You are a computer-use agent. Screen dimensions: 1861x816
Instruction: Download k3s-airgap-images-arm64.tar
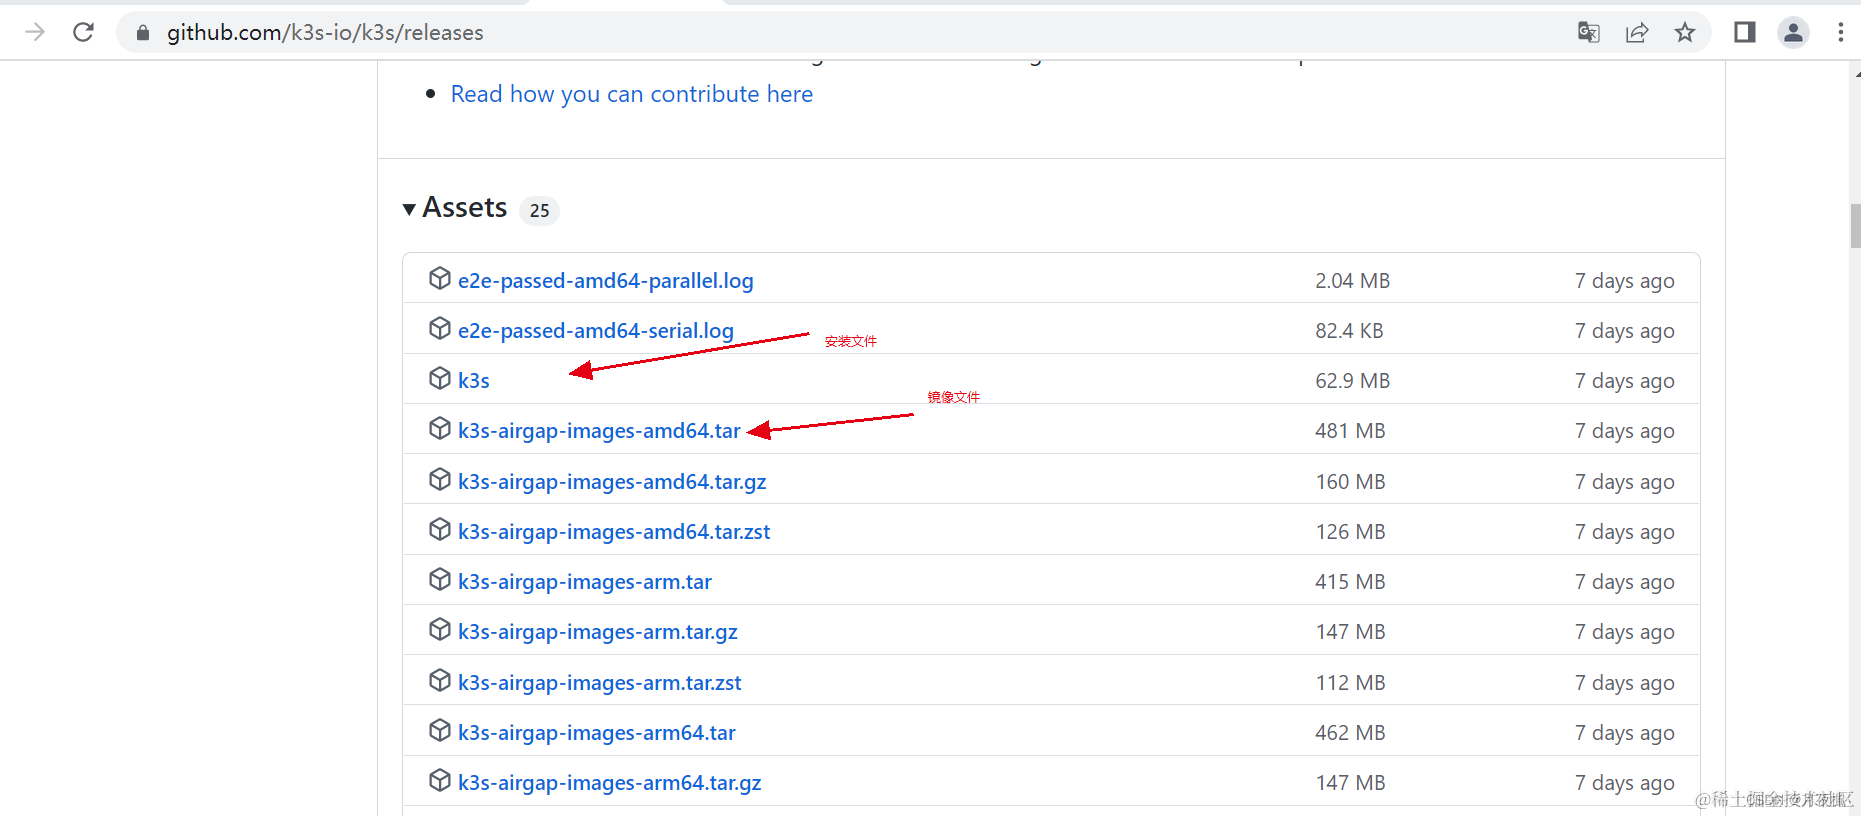coord(597,733)
